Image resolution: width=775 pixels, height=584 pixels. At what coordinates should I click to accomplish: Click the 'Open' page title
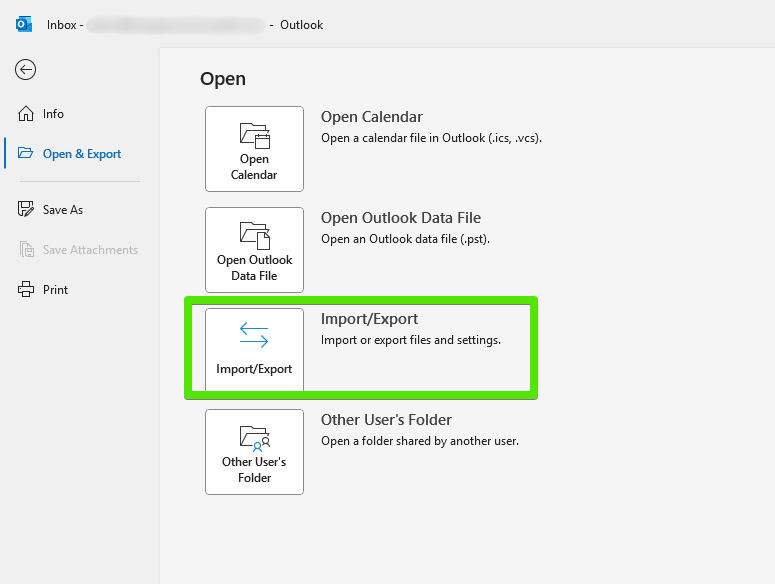tap(223, 79)
